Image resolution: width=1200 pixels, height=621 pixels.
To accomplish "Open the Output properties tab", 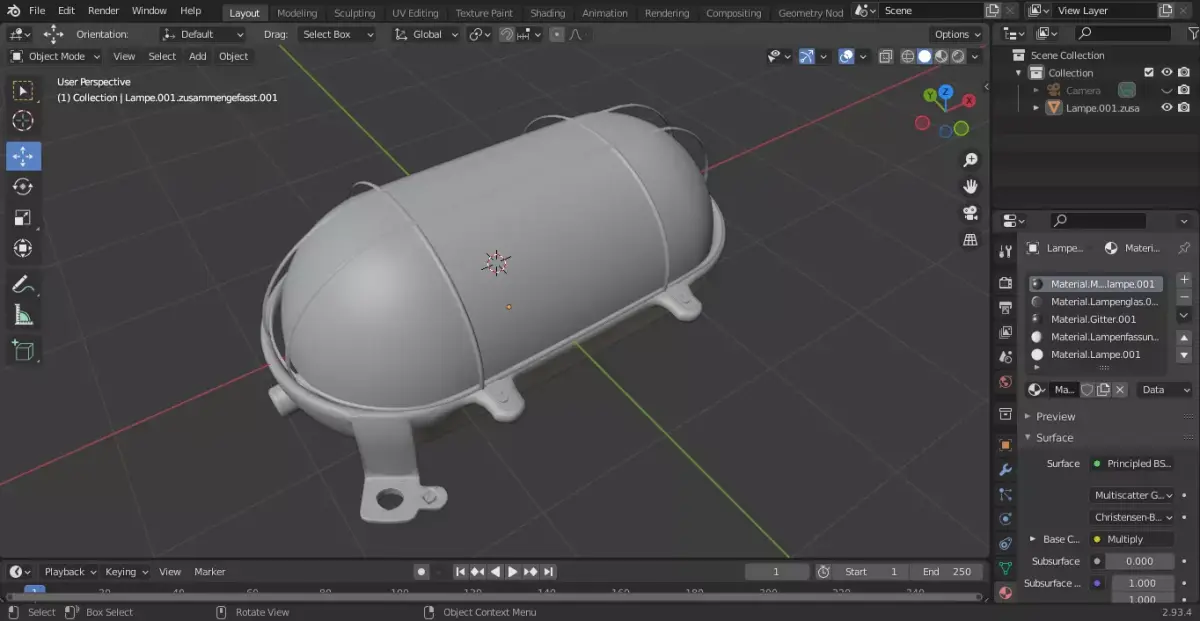I will pos(1006,307).
